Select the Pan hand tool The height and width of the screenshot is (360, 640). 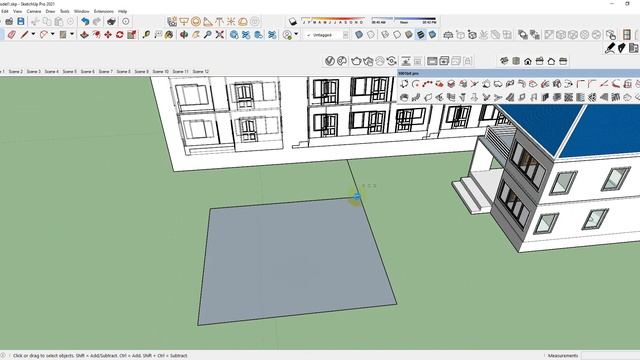196,35
